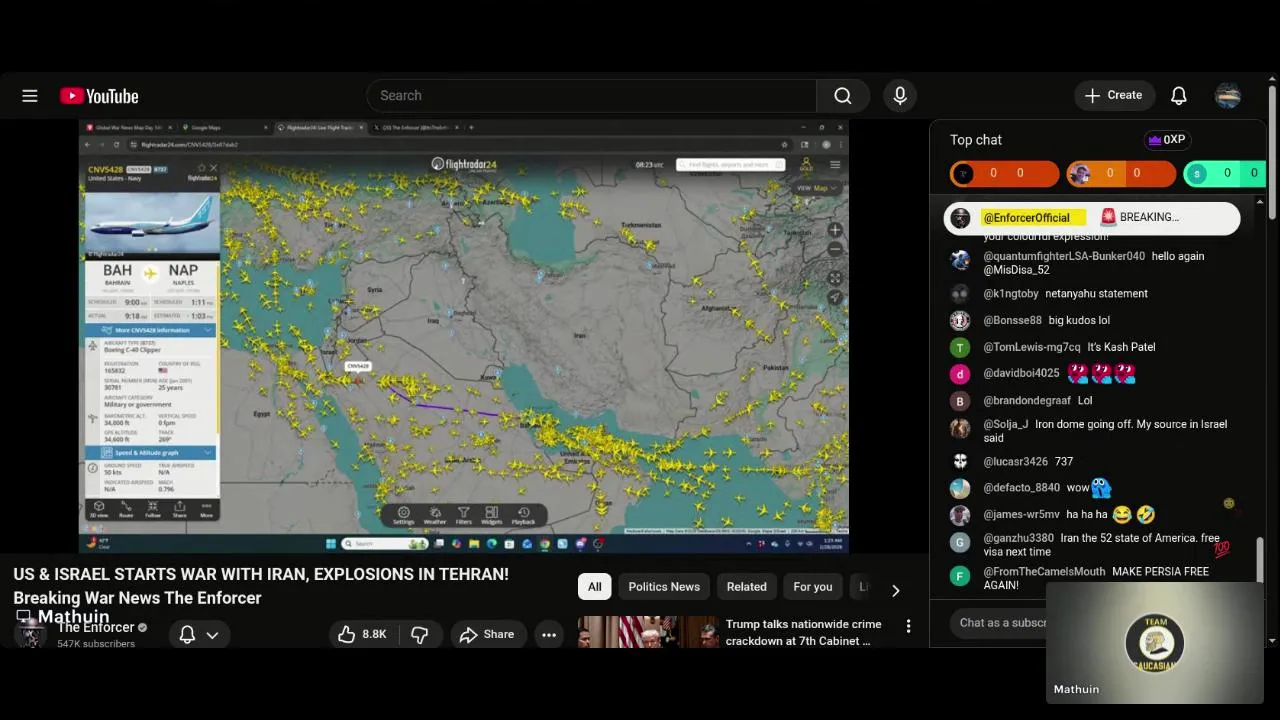The height and width of the screenshot is (720, 1280).
Task: Open More options in the flight panel
Action: click(206, 509)
